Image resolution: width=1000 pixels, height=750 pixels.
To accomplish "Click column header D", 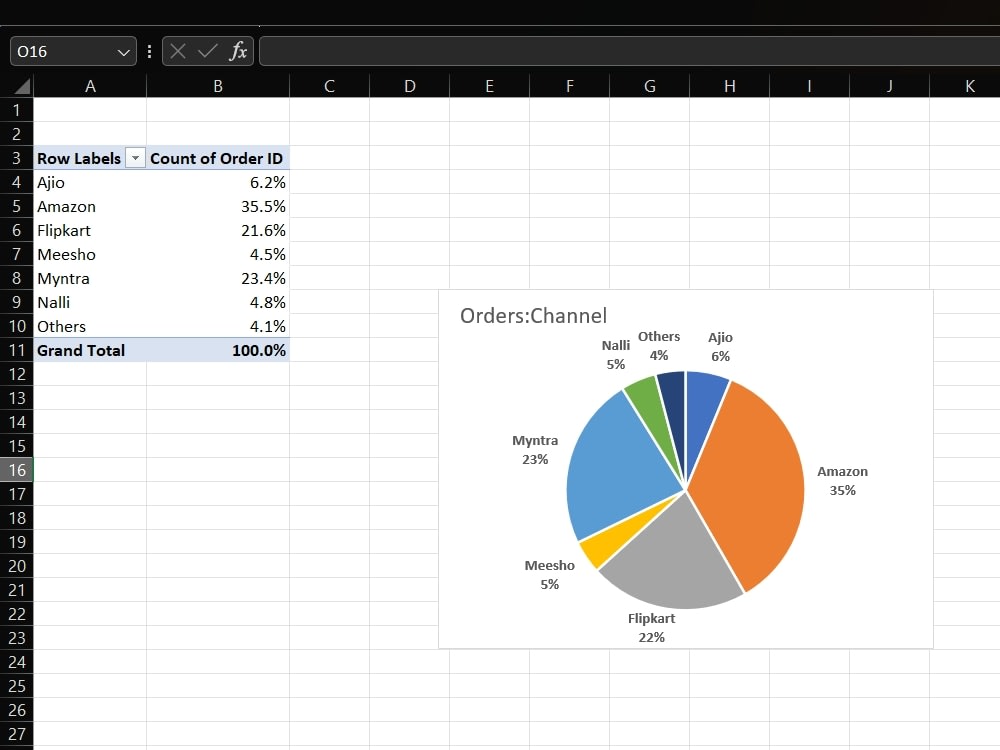I will point(409,86).
